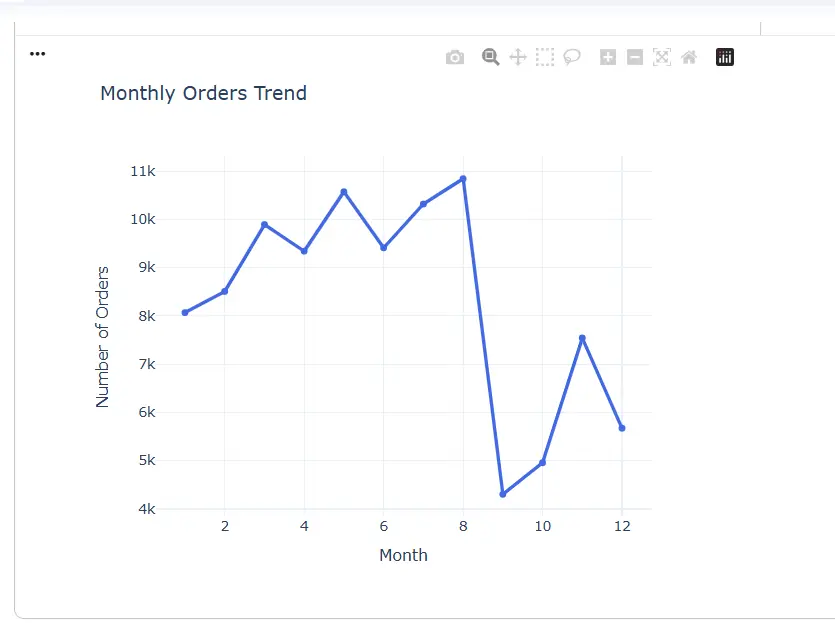The image size is (835, 623).
Task: Click the Number of Orders axis label
Action: [x=102, y=336]
